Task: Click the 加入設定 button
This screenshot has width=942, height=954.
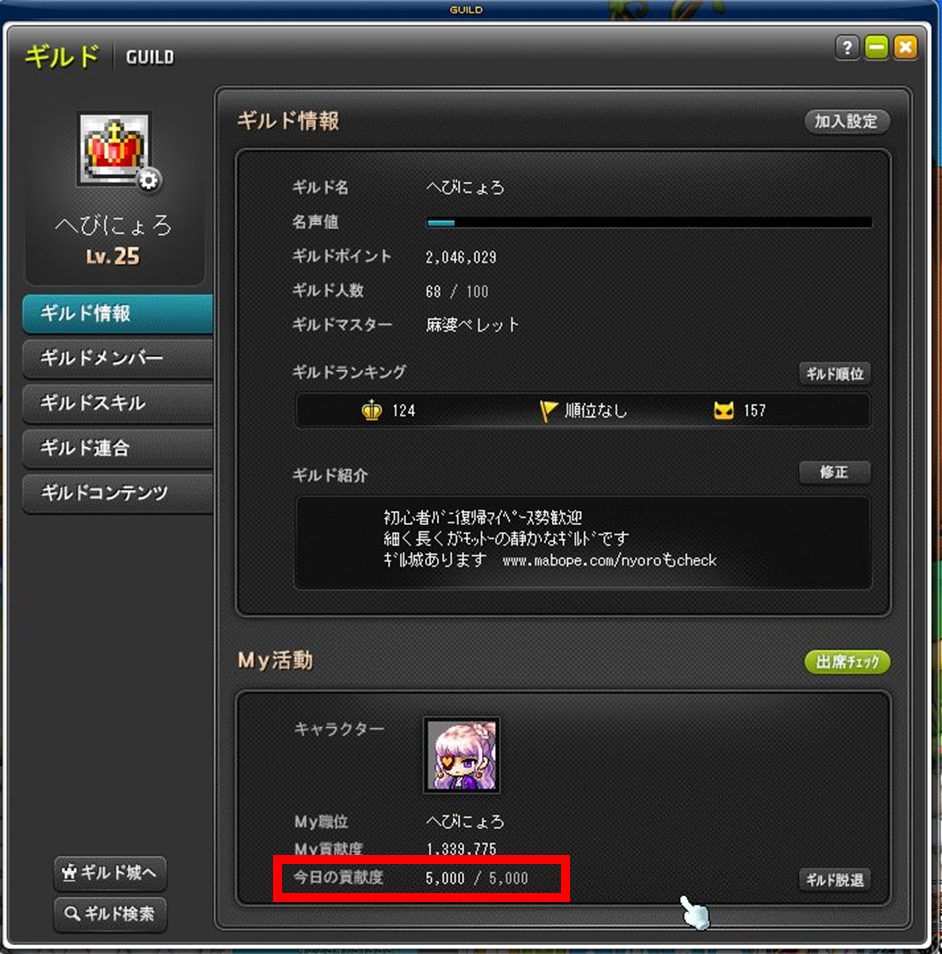Action: click(x=846, y=122)
